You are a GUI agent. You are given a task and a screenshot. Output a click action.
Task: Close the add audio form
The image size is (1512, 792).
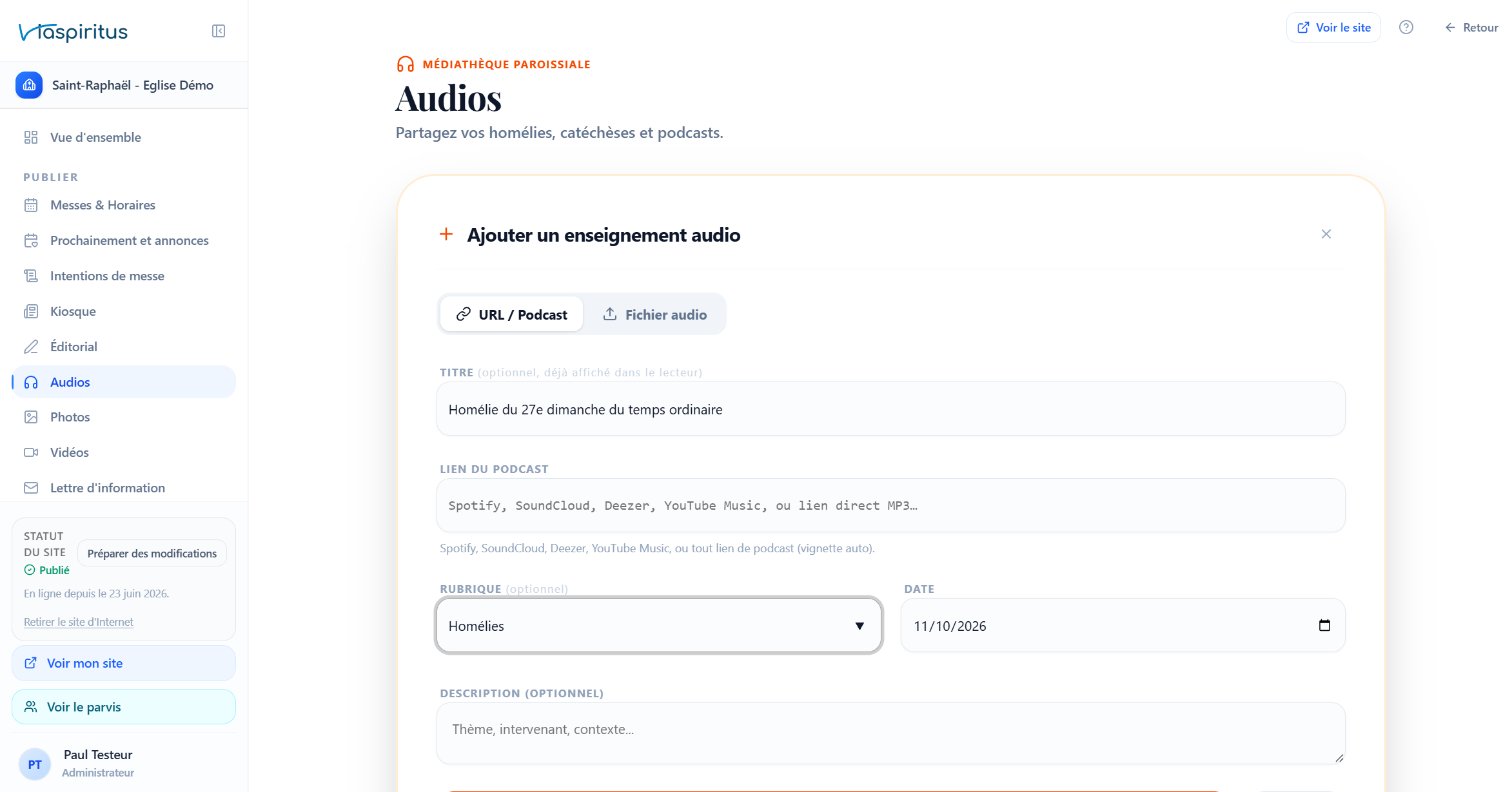1326,234
